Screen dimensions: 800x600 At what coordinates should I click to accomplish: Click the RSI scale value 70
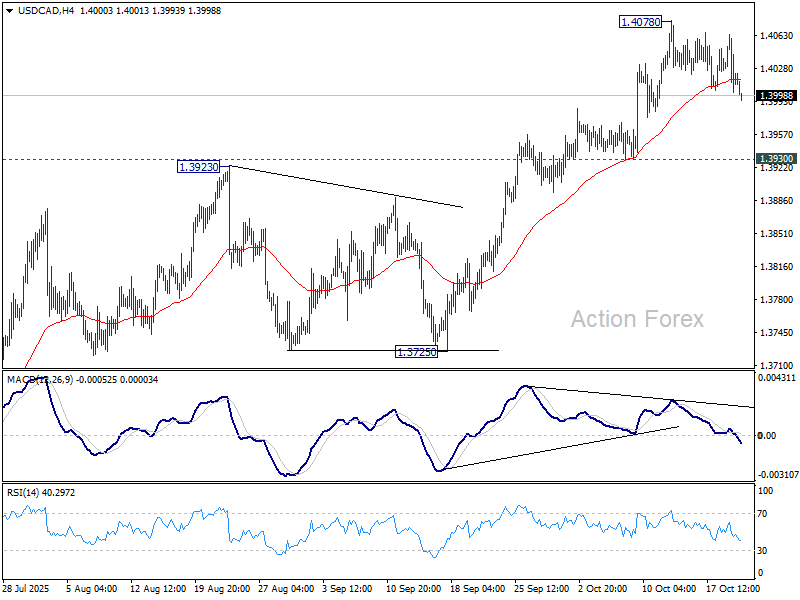coord(762,514)
